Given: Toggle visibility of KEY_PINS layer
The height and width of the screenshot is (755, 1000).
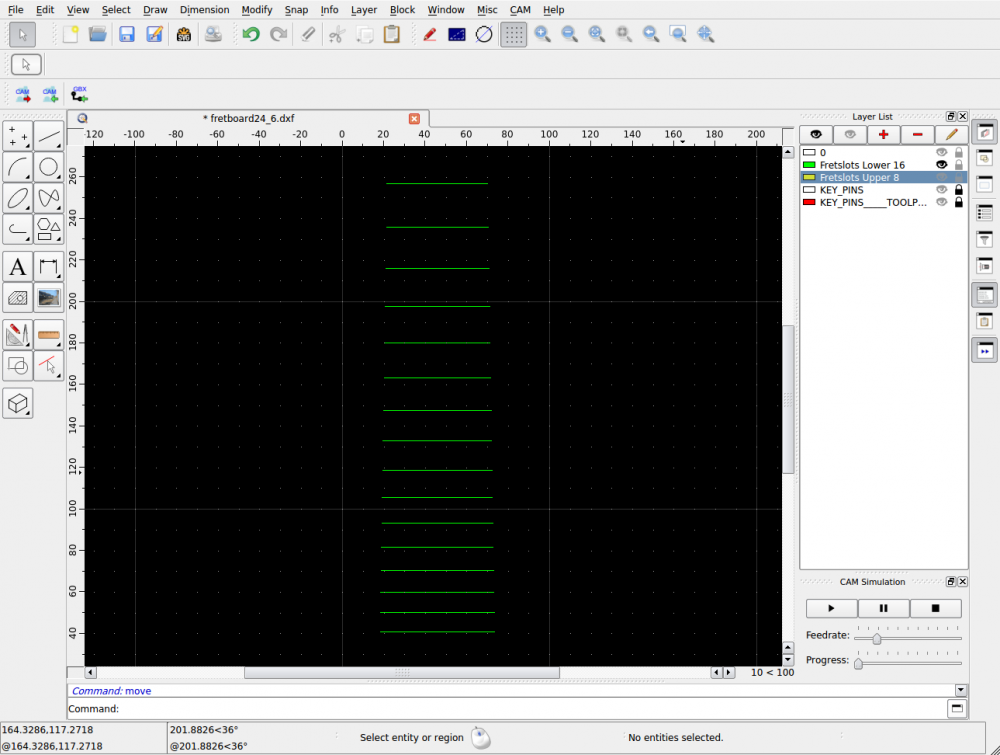Looking at the screenshot, I should [941, 189].
